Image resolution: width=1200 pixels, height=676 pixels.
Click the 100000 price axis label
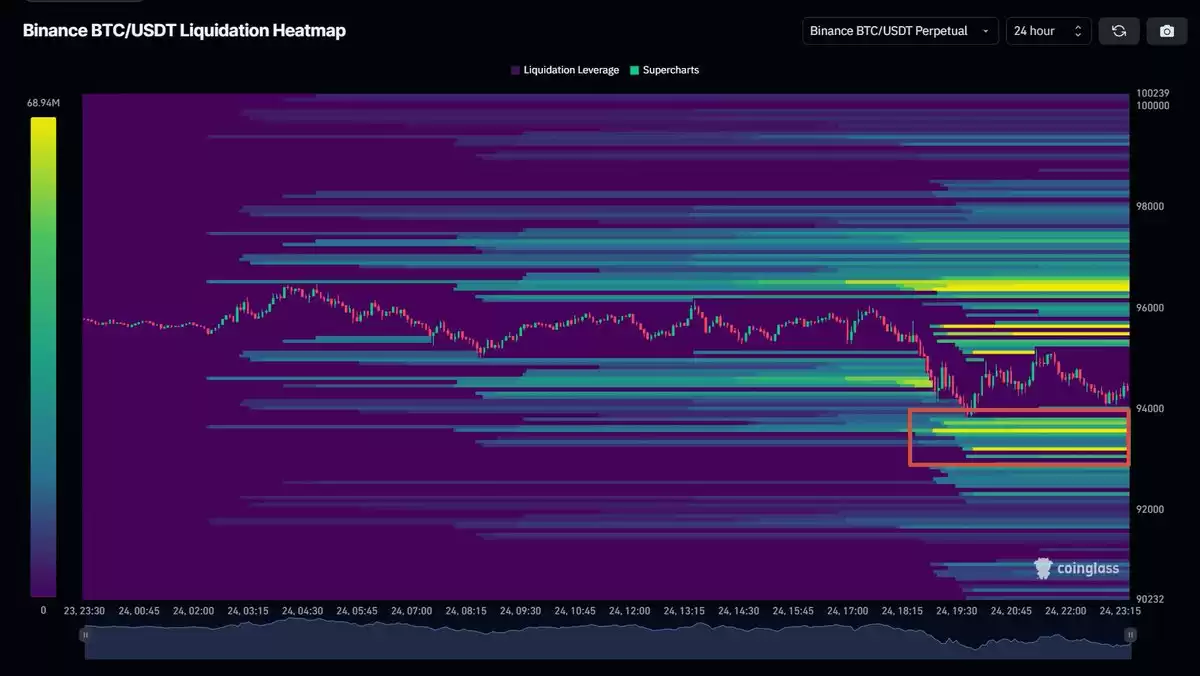click(x=1153, y=105)
